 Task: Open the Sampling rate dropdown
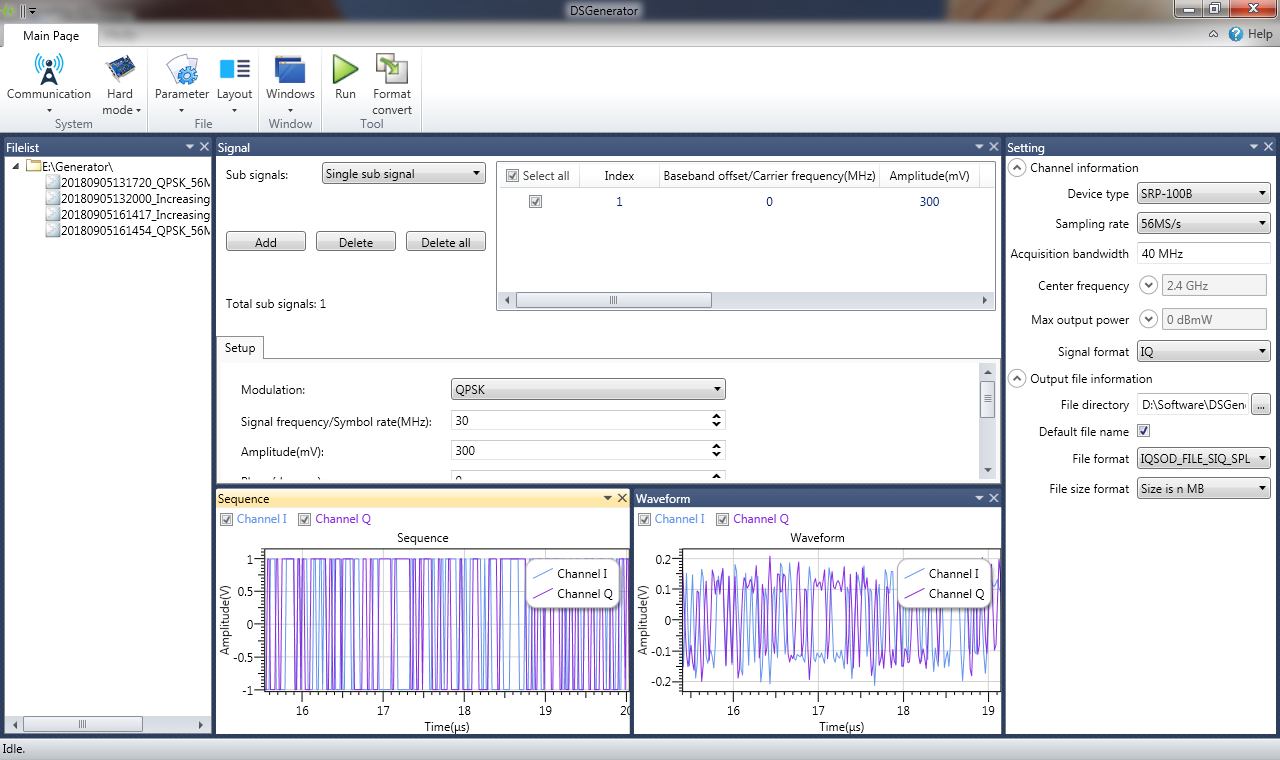tap(1204, 224)
